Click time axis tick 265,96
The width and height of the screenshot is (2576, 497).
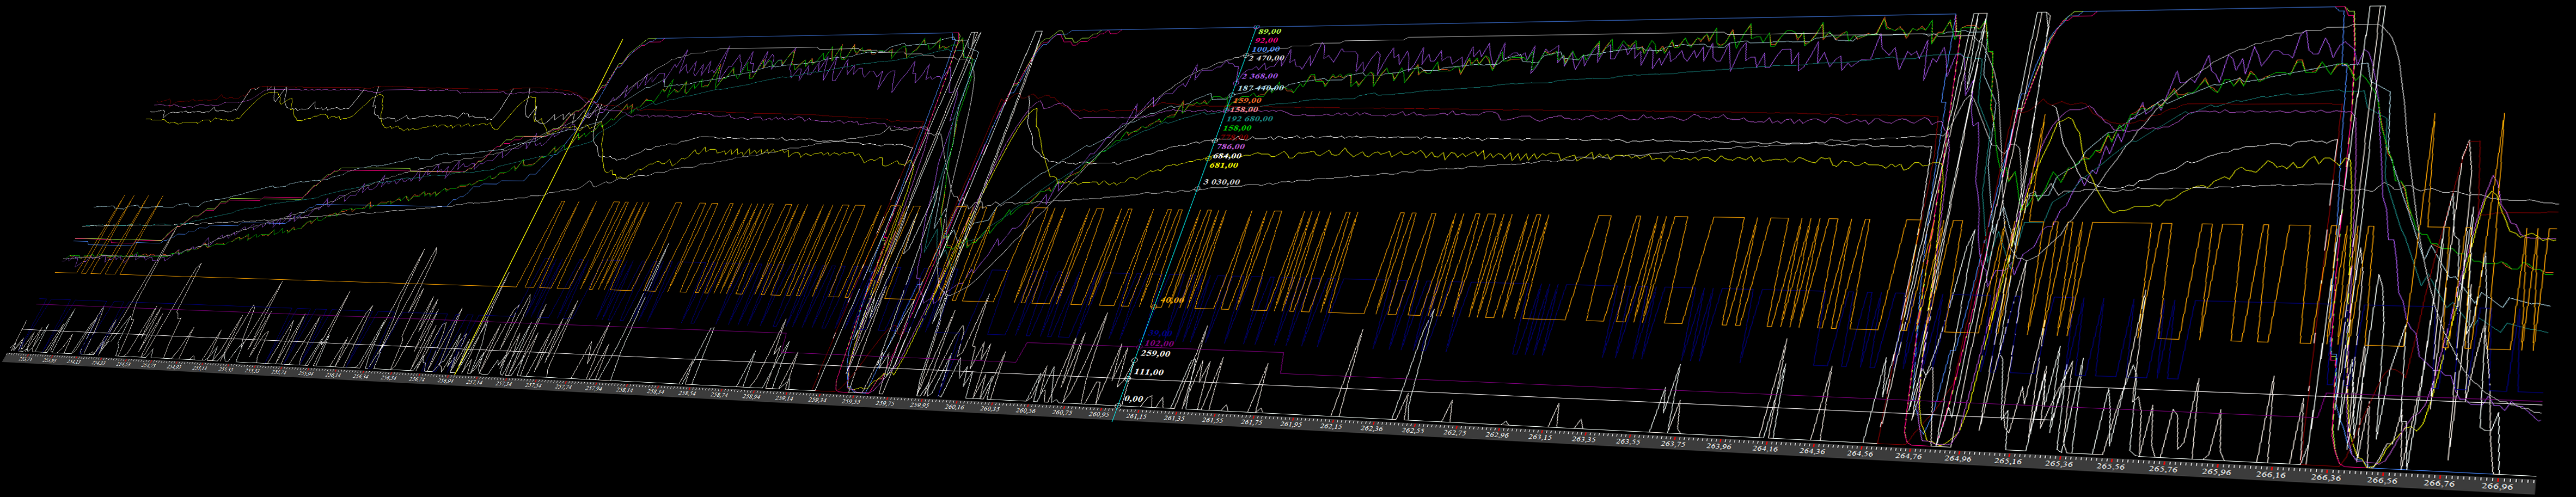[x=2217, y=472]
